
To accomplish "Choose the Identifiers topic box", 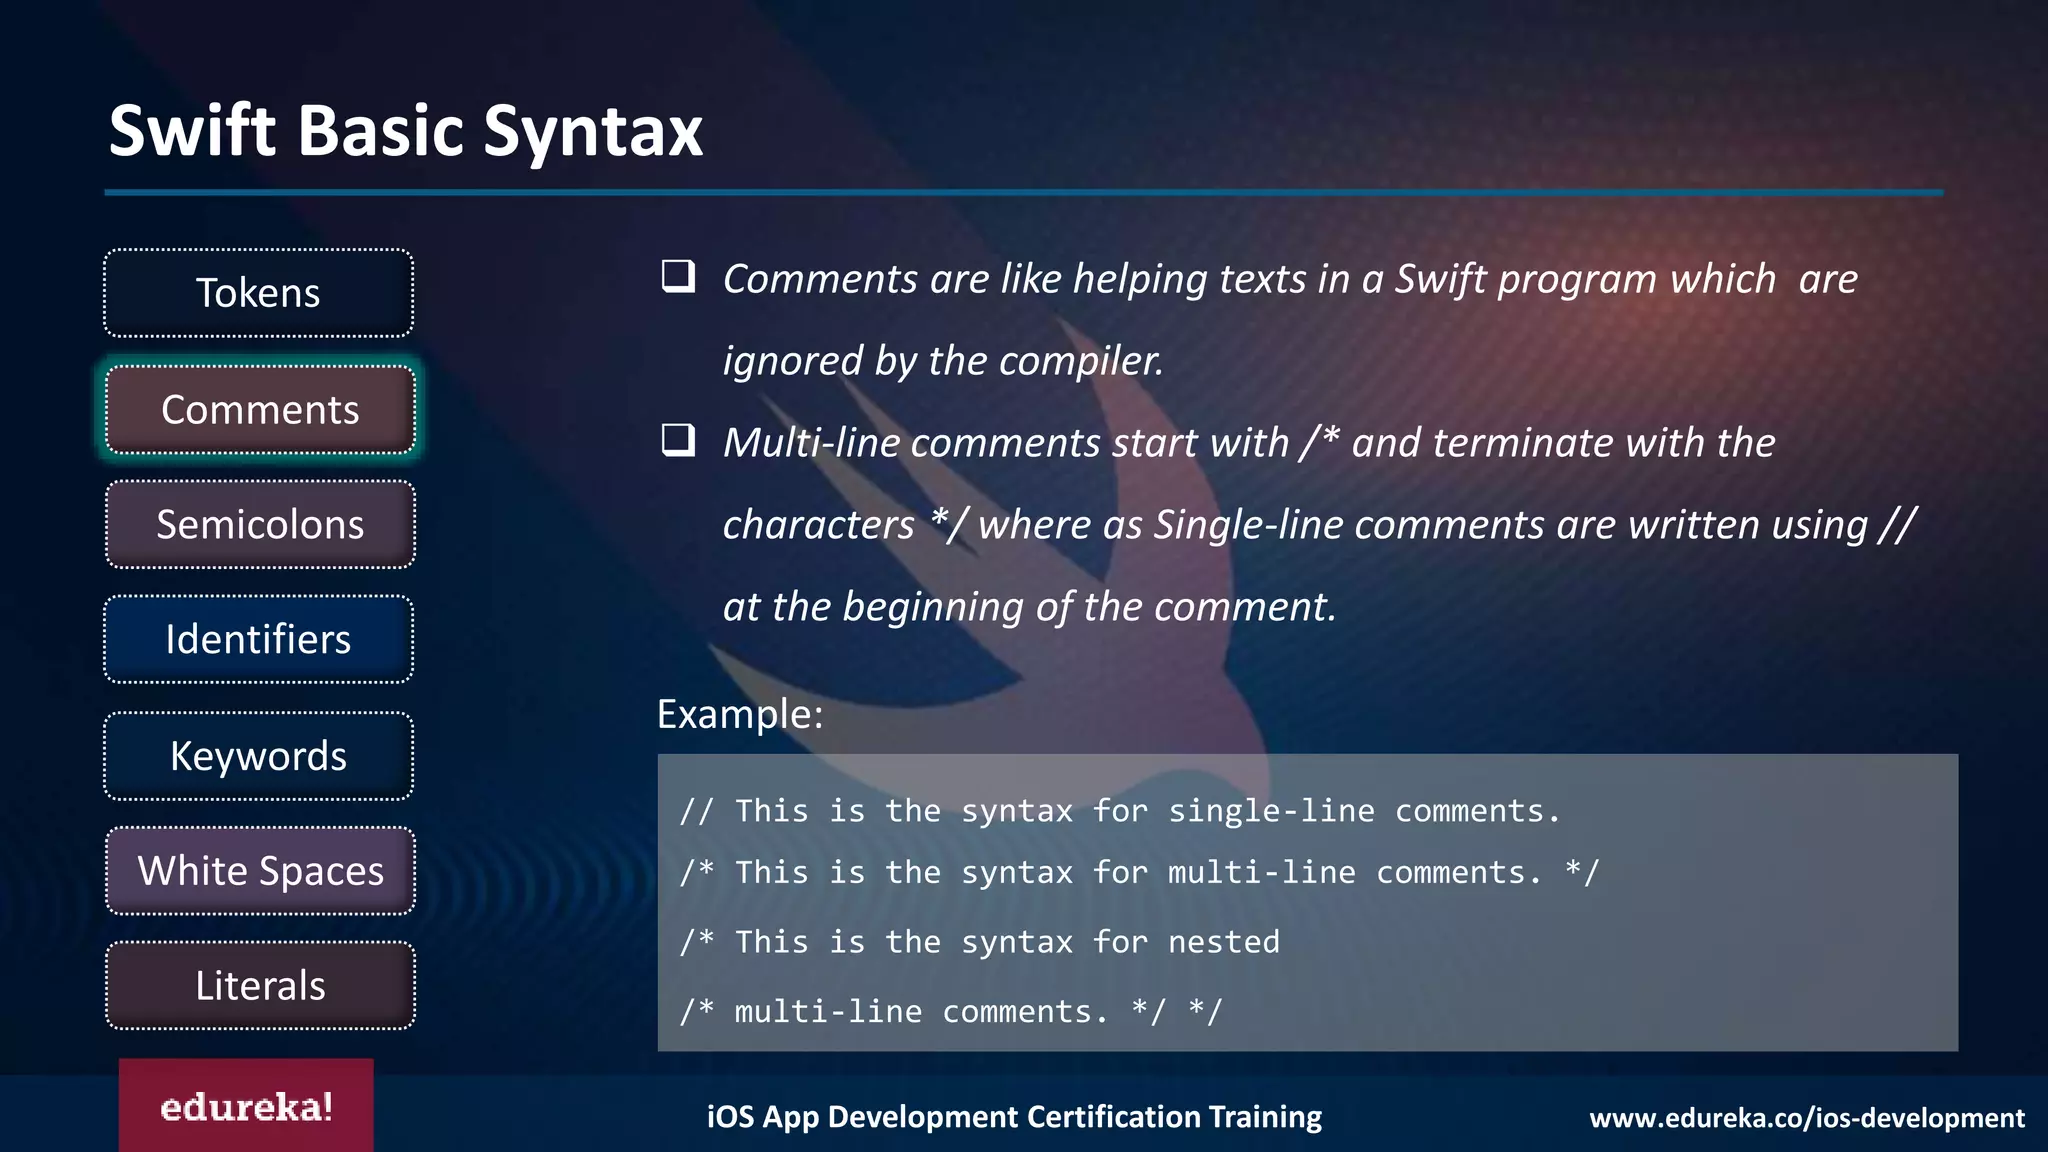I will pyautogui.click(x=258, y=639).
